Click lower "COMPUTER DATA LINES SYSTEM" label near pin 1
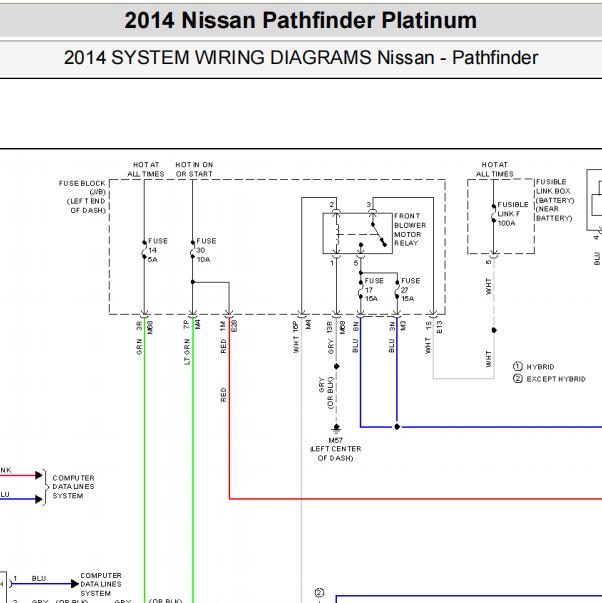The height and width of the screenshot is (603, 602). click(x=101, y=584)
